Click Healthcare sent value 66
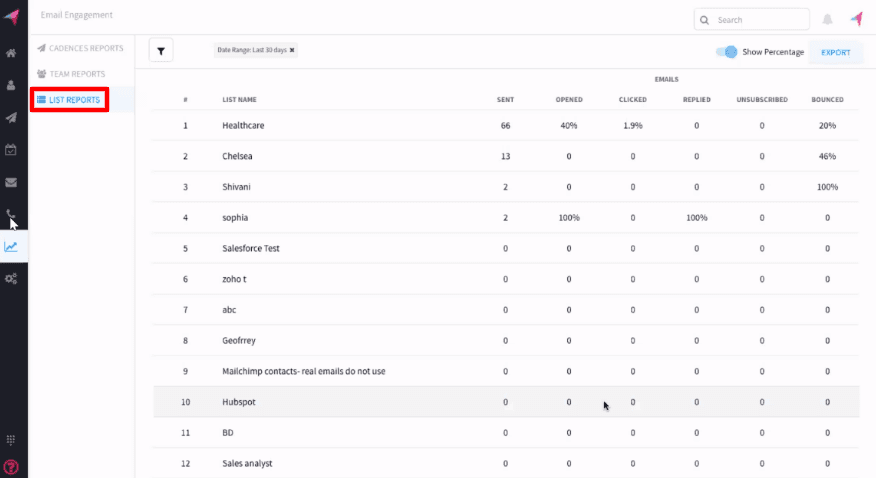The image size is (876, 478). (505, 126)
